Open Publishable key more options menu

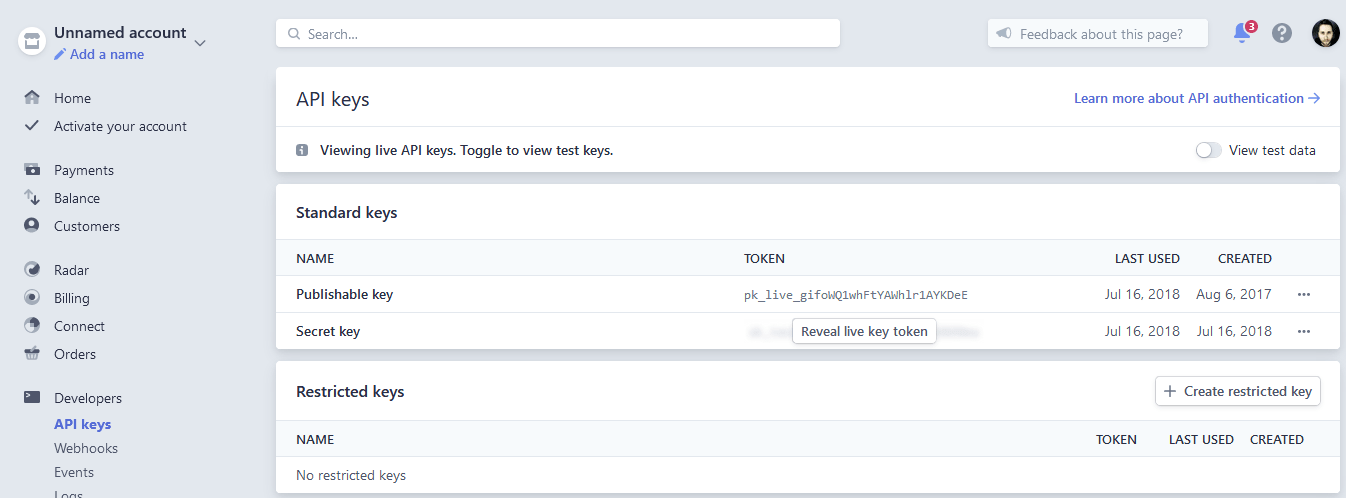click(1303, 295)
